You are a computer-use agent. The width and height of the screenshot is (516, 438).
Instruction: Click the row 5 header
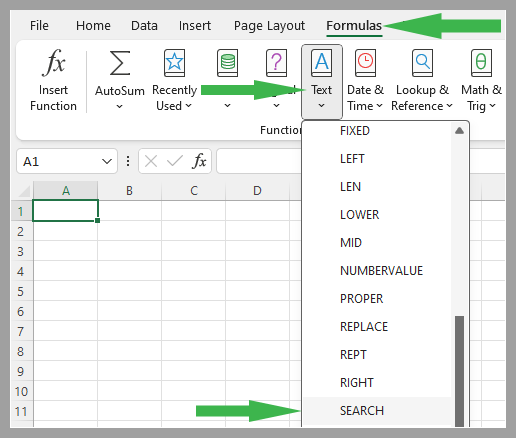pyautogui.click(x=21, y=291)
